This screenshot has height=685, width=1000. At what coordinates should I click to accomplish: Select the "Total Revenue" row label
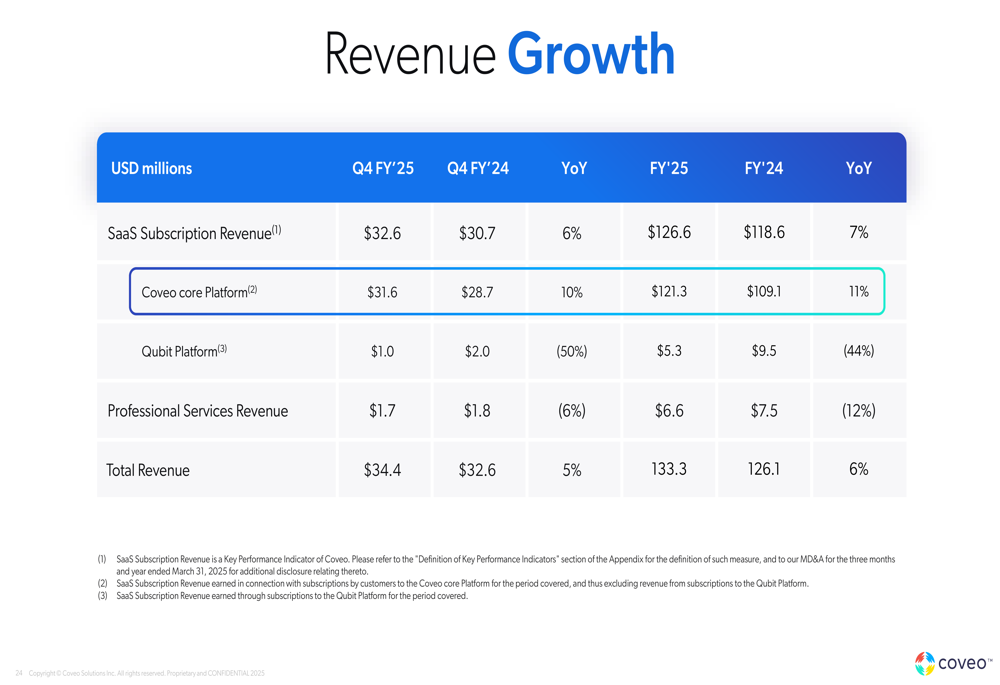(148, 471)
